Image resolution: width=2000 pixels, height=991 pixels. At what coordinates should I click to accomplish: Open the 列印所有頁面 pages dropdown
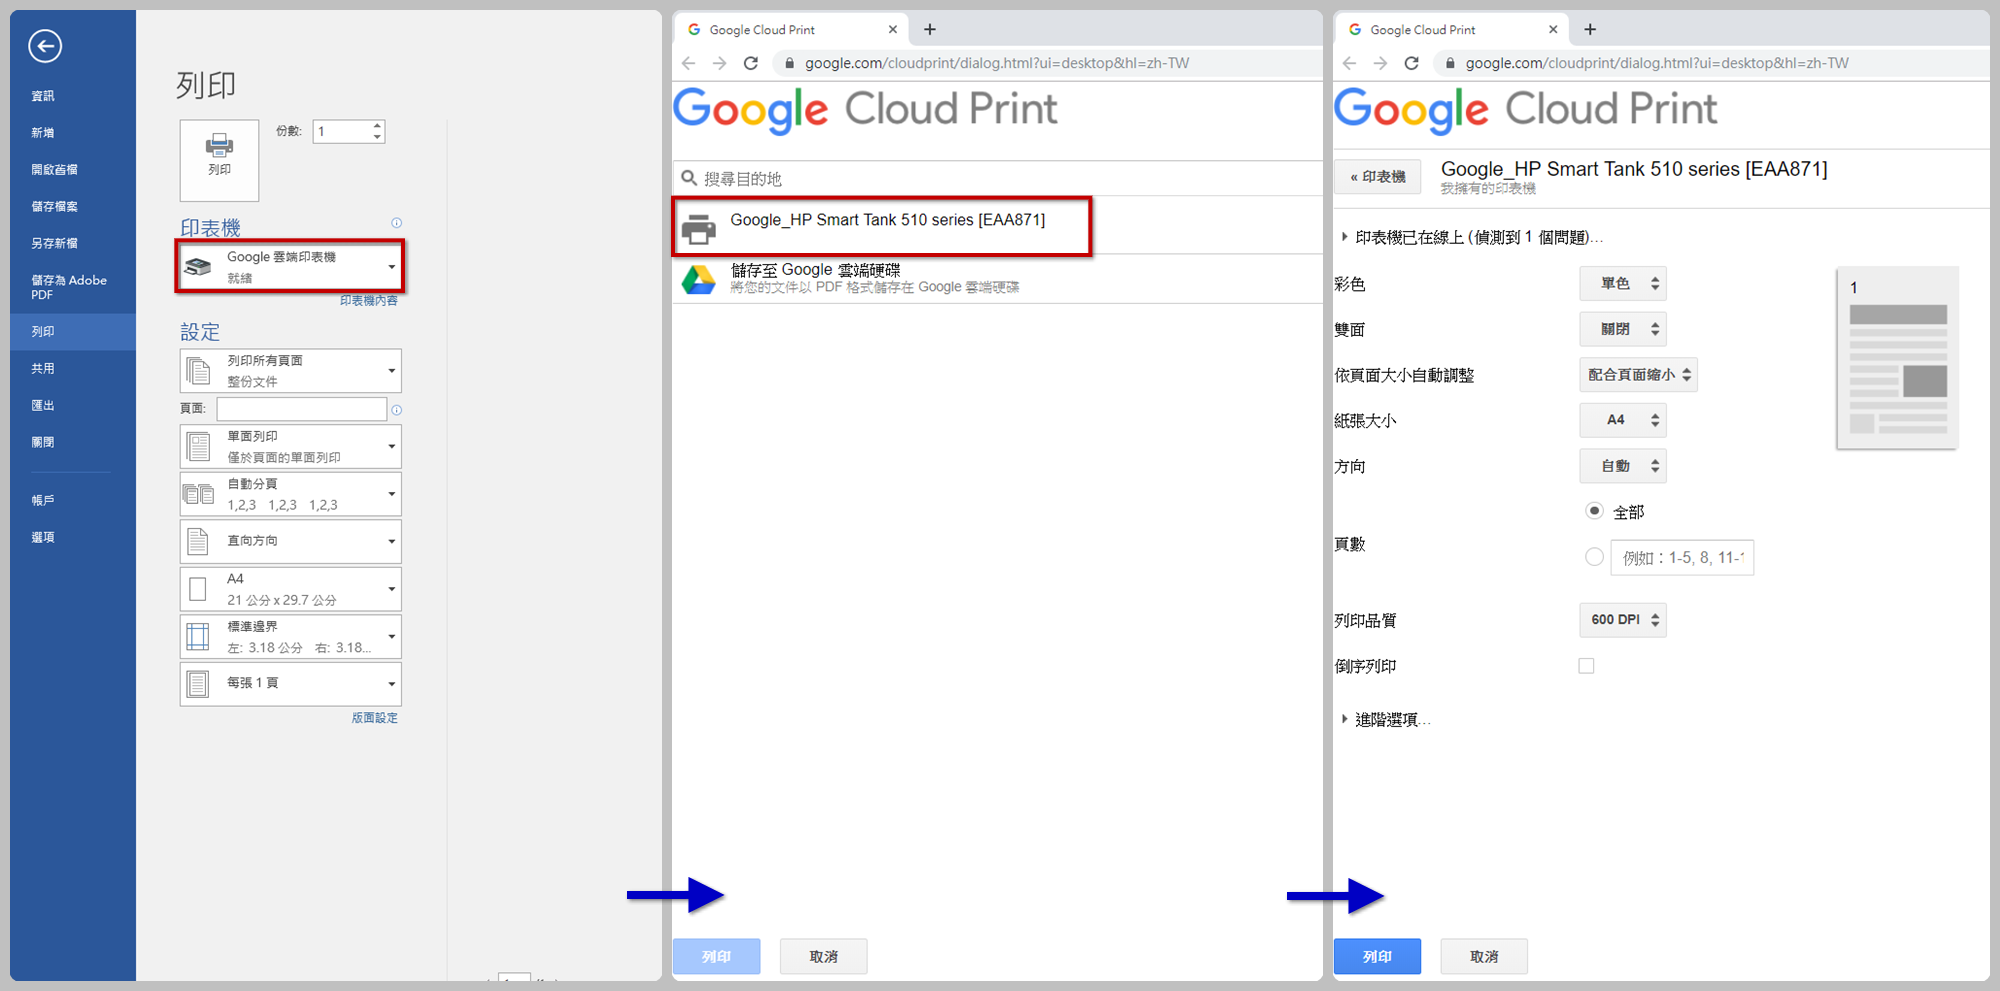point(290,371)
